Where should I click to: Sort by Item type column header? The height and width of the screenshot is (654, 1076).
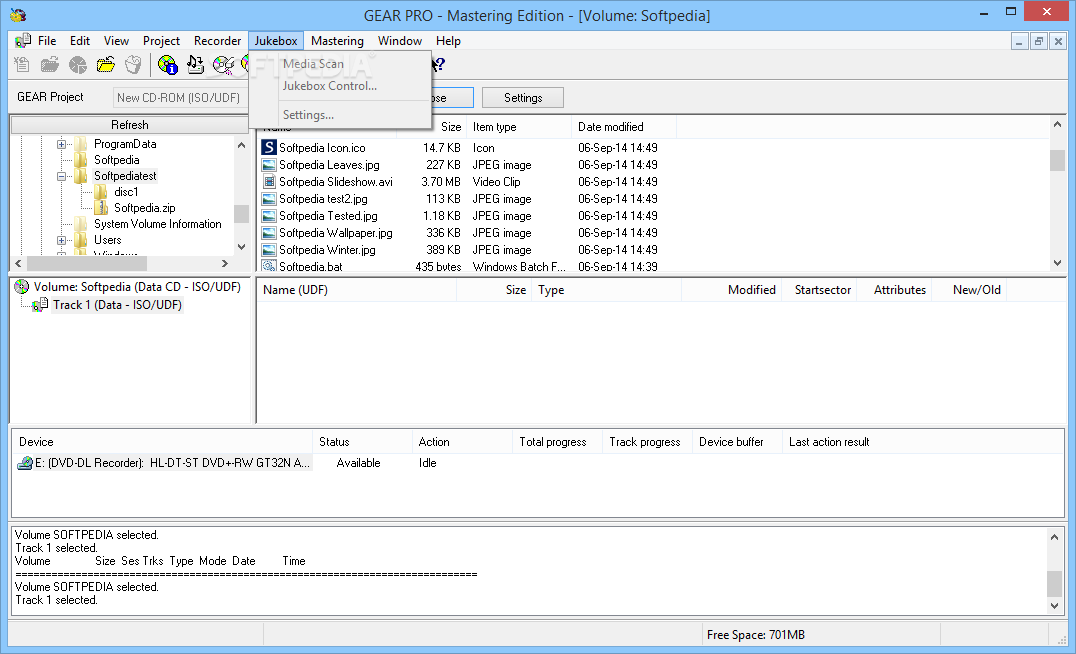(519, 127)
